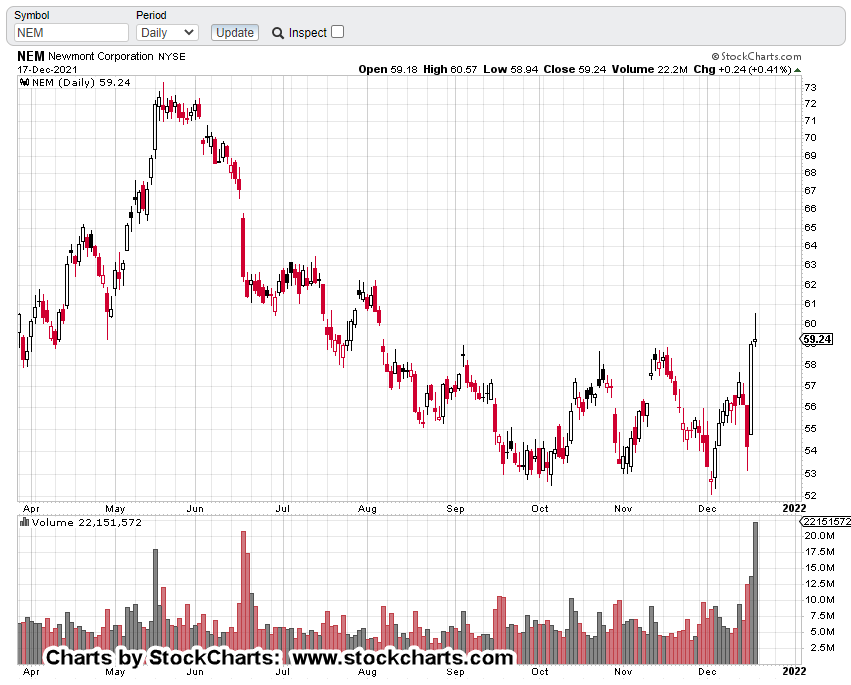This screenshot has width=851, height=685.
Task: Click the Inspect label text
Action: pyautogui.click(x=308, y=33)
